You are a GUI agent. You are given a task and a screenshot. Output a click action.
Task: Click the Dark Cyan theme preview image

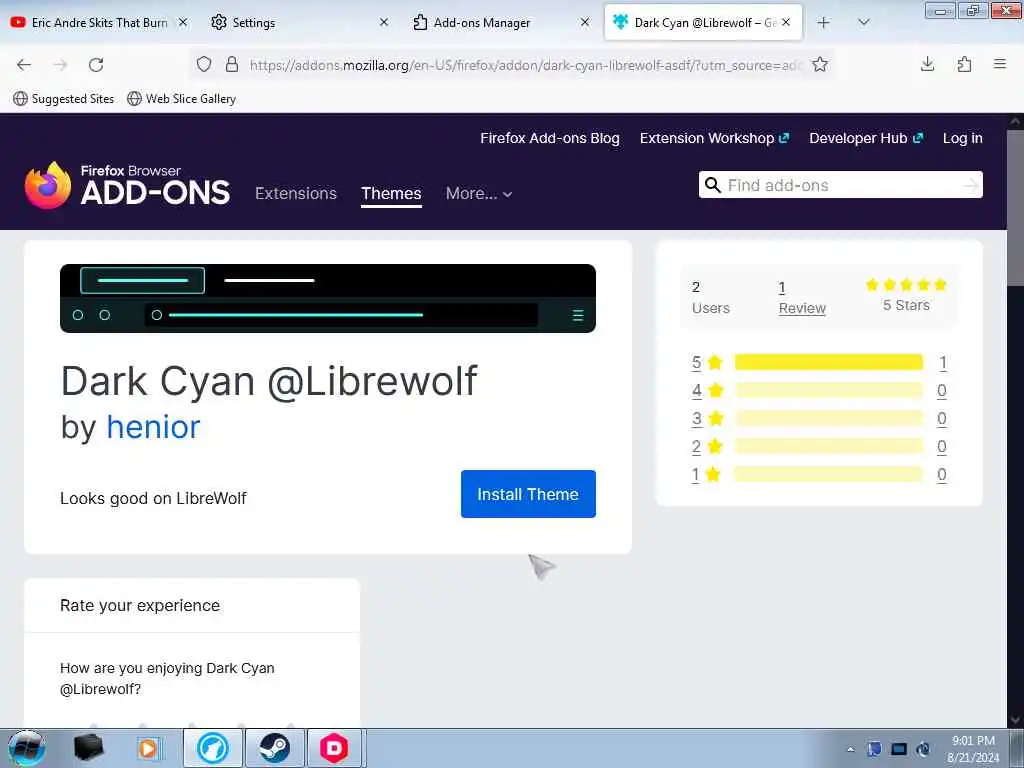(328, 298)
